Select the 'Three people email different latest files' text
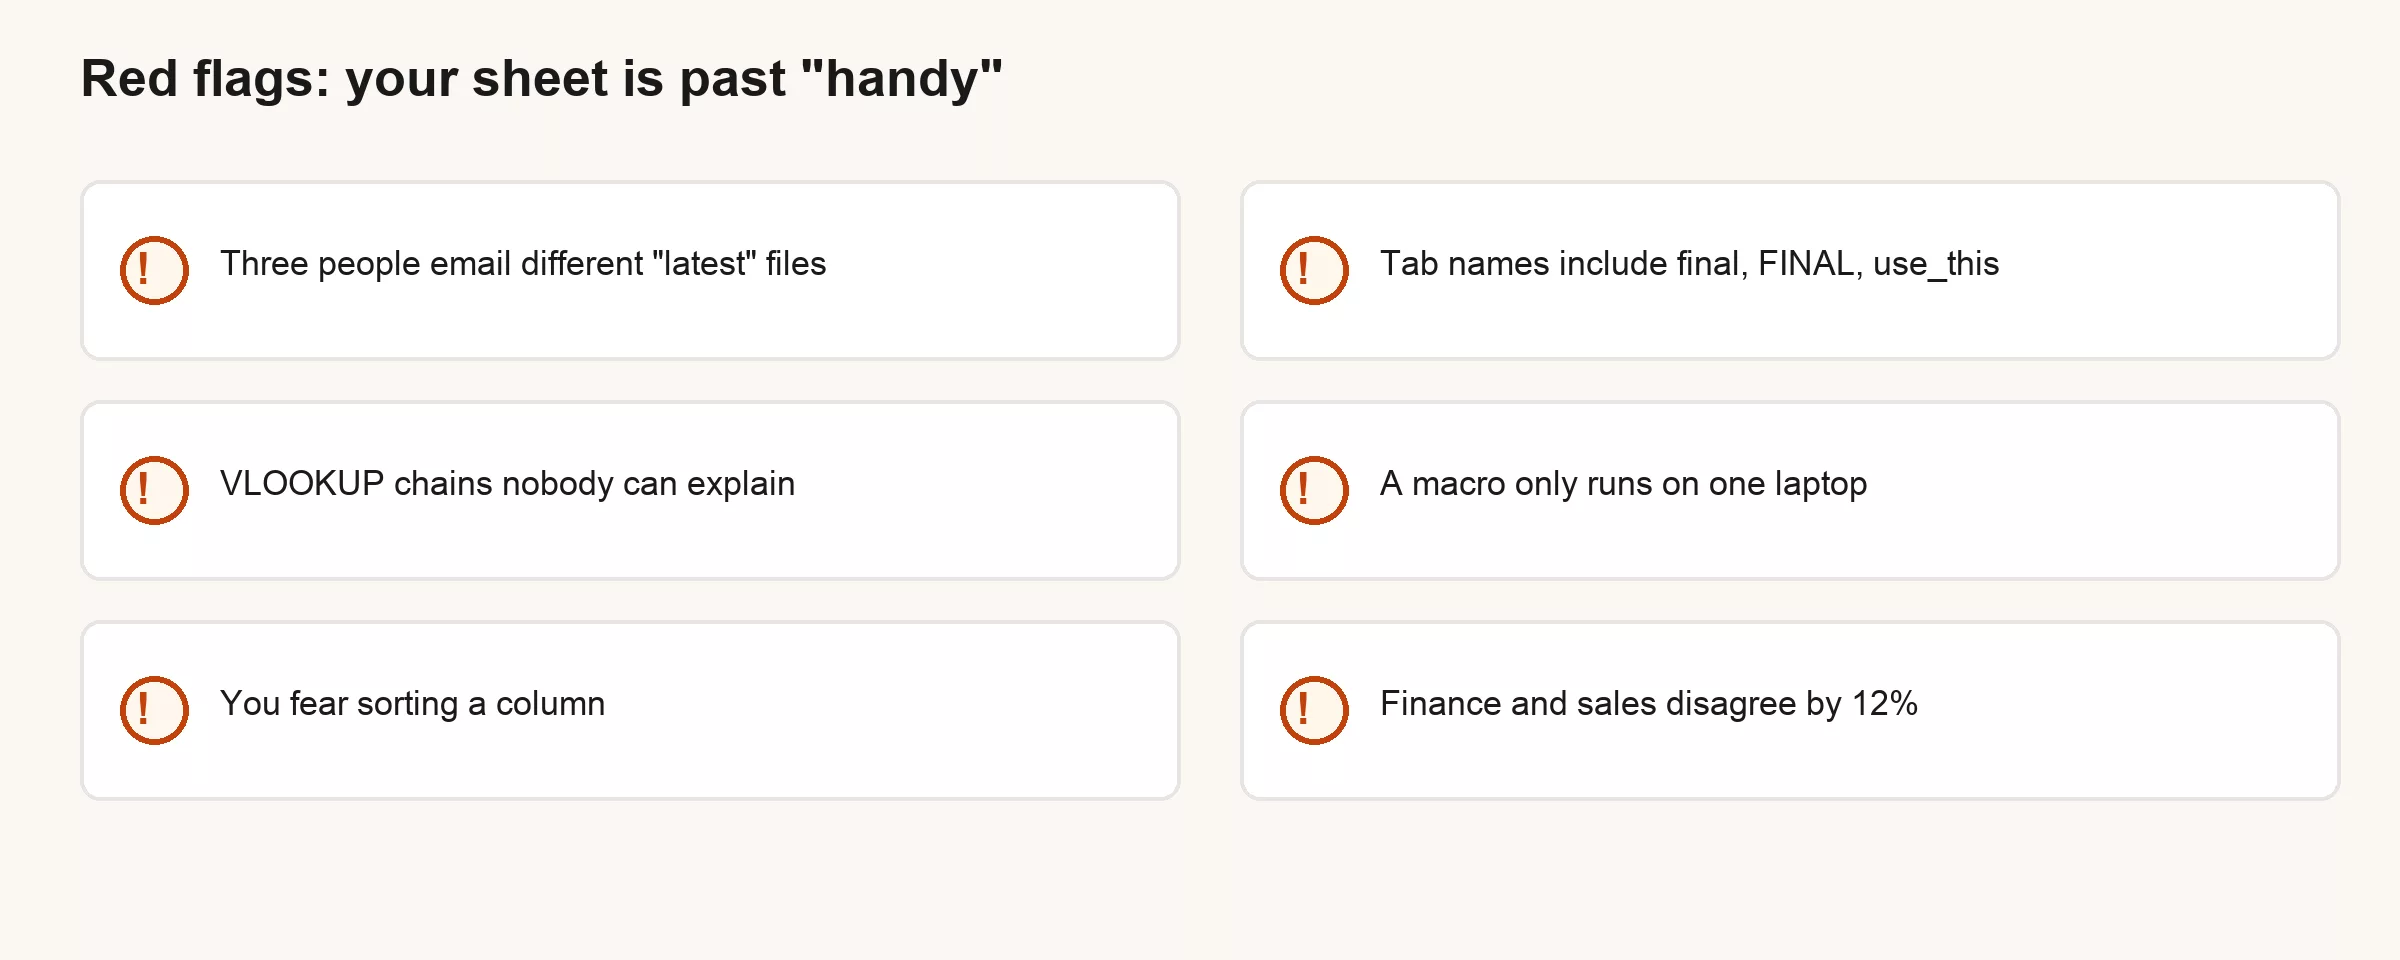This screenshot has height=960, width=2400. click(x=523, y=264)
